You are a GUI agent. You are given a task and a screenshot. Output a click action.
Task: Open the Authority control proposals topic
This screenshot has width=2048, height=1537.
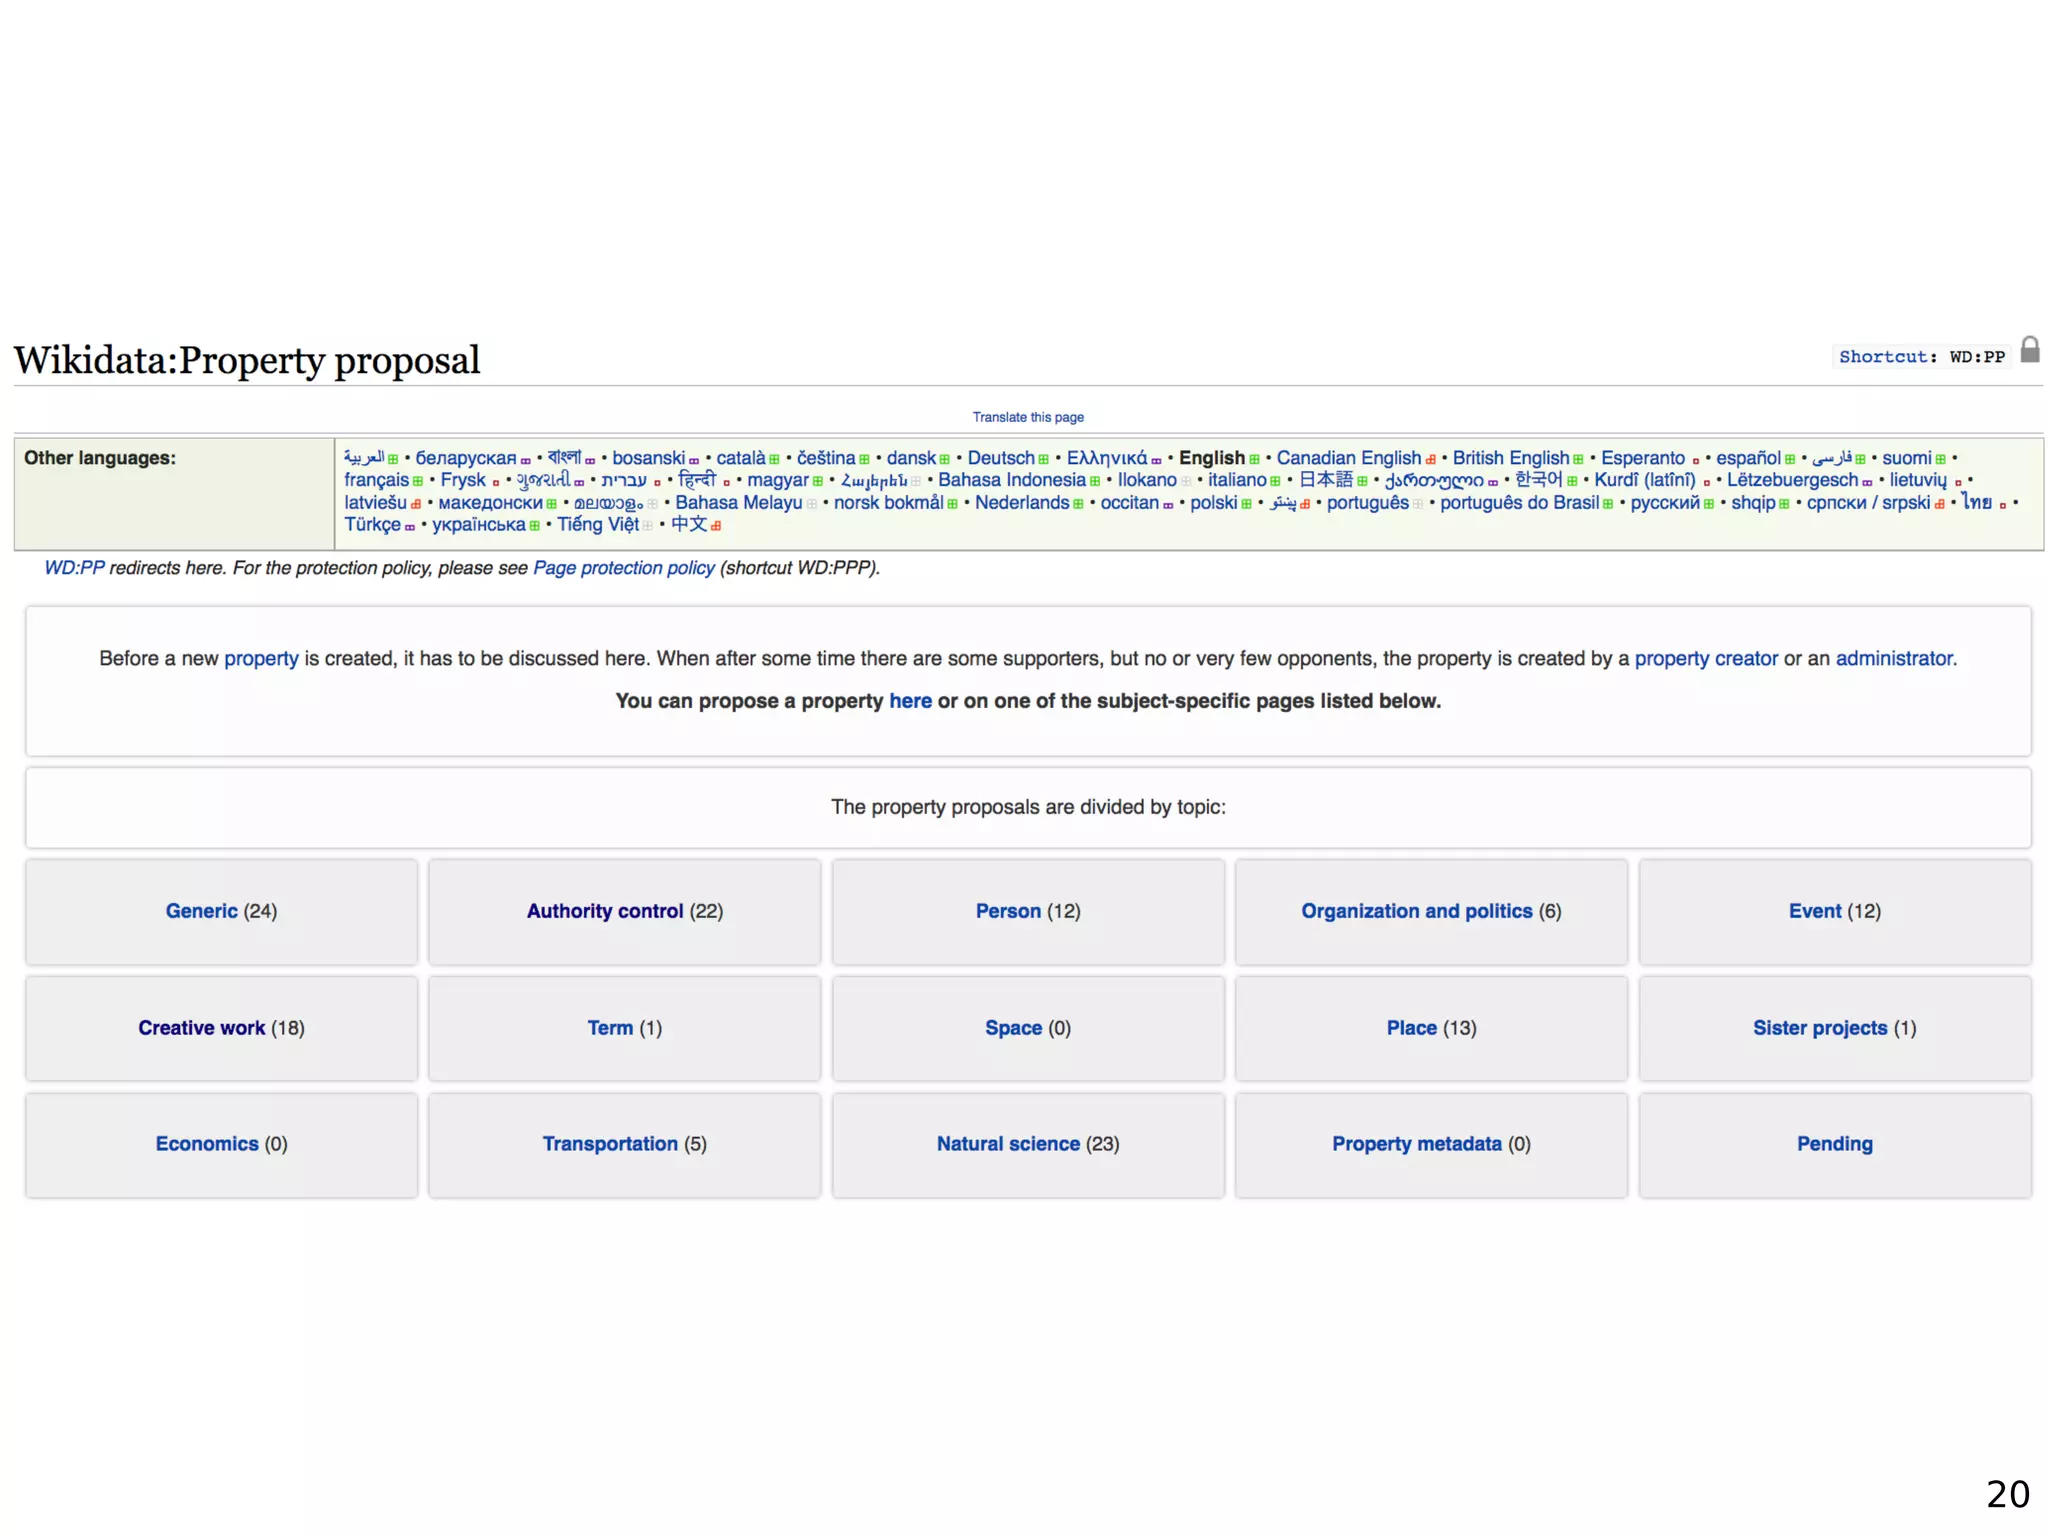[604, 911]
